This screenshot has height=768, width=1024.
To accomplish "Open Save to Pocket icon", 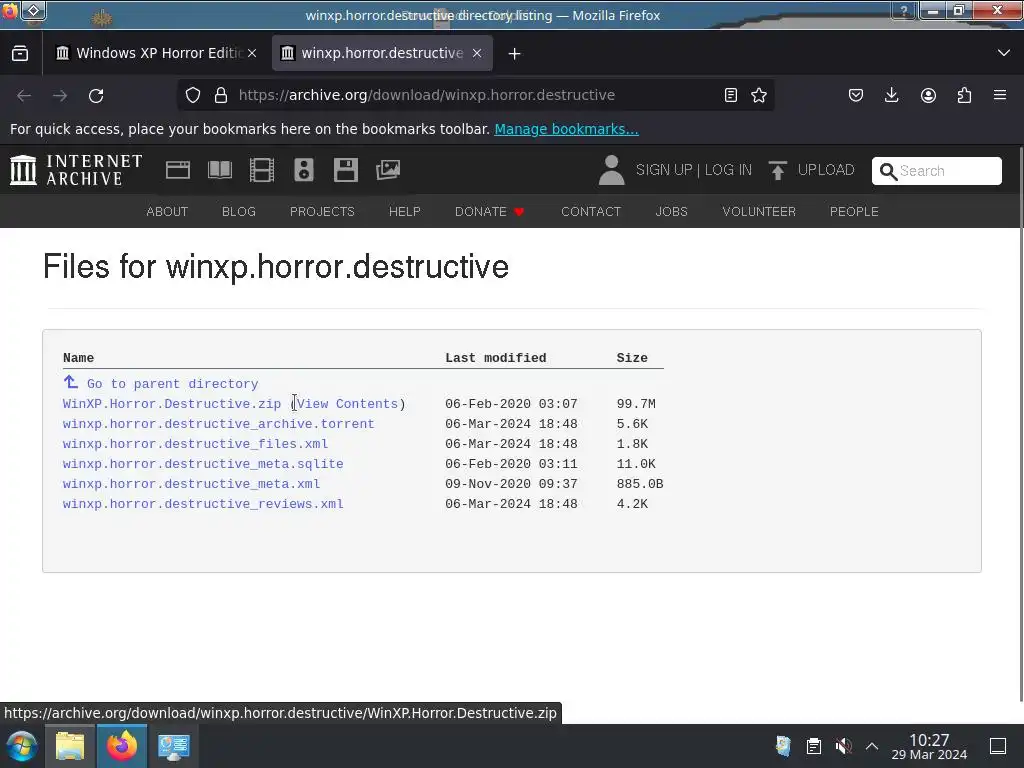I will point(856,95).
